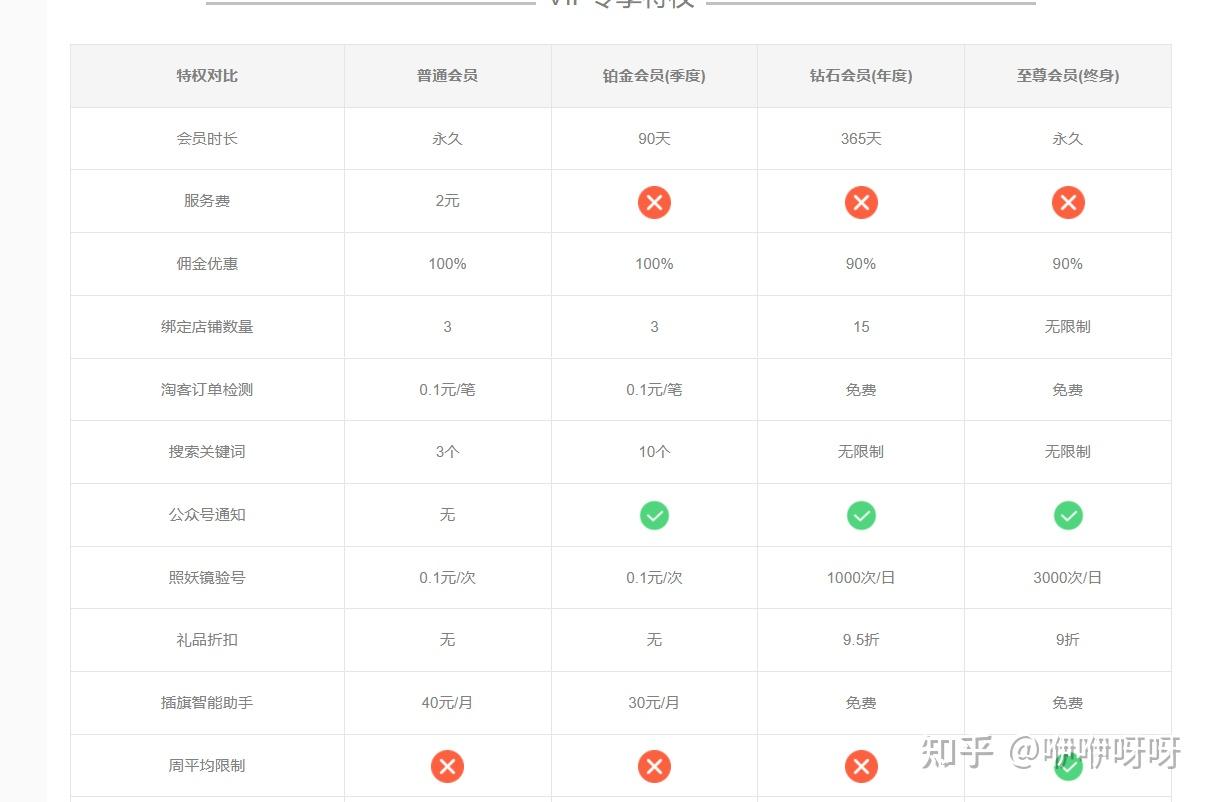
Task: Select the 钻石会员(年度) column header
Action: click(861, 76)
